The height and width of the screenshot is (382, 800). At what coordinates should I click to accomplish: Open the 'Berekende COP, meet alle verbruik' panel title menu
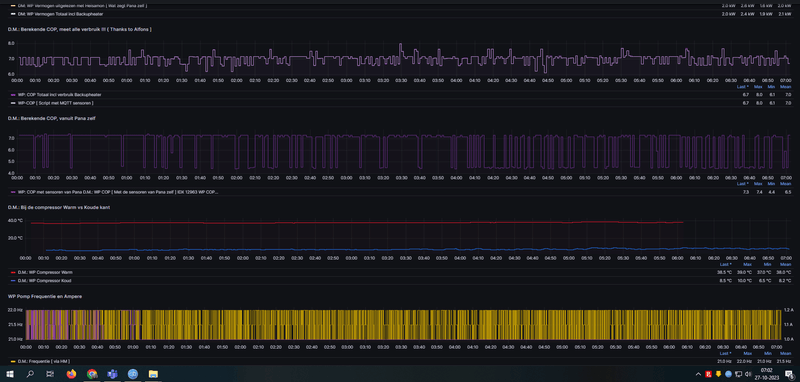[x=80, y=30]
